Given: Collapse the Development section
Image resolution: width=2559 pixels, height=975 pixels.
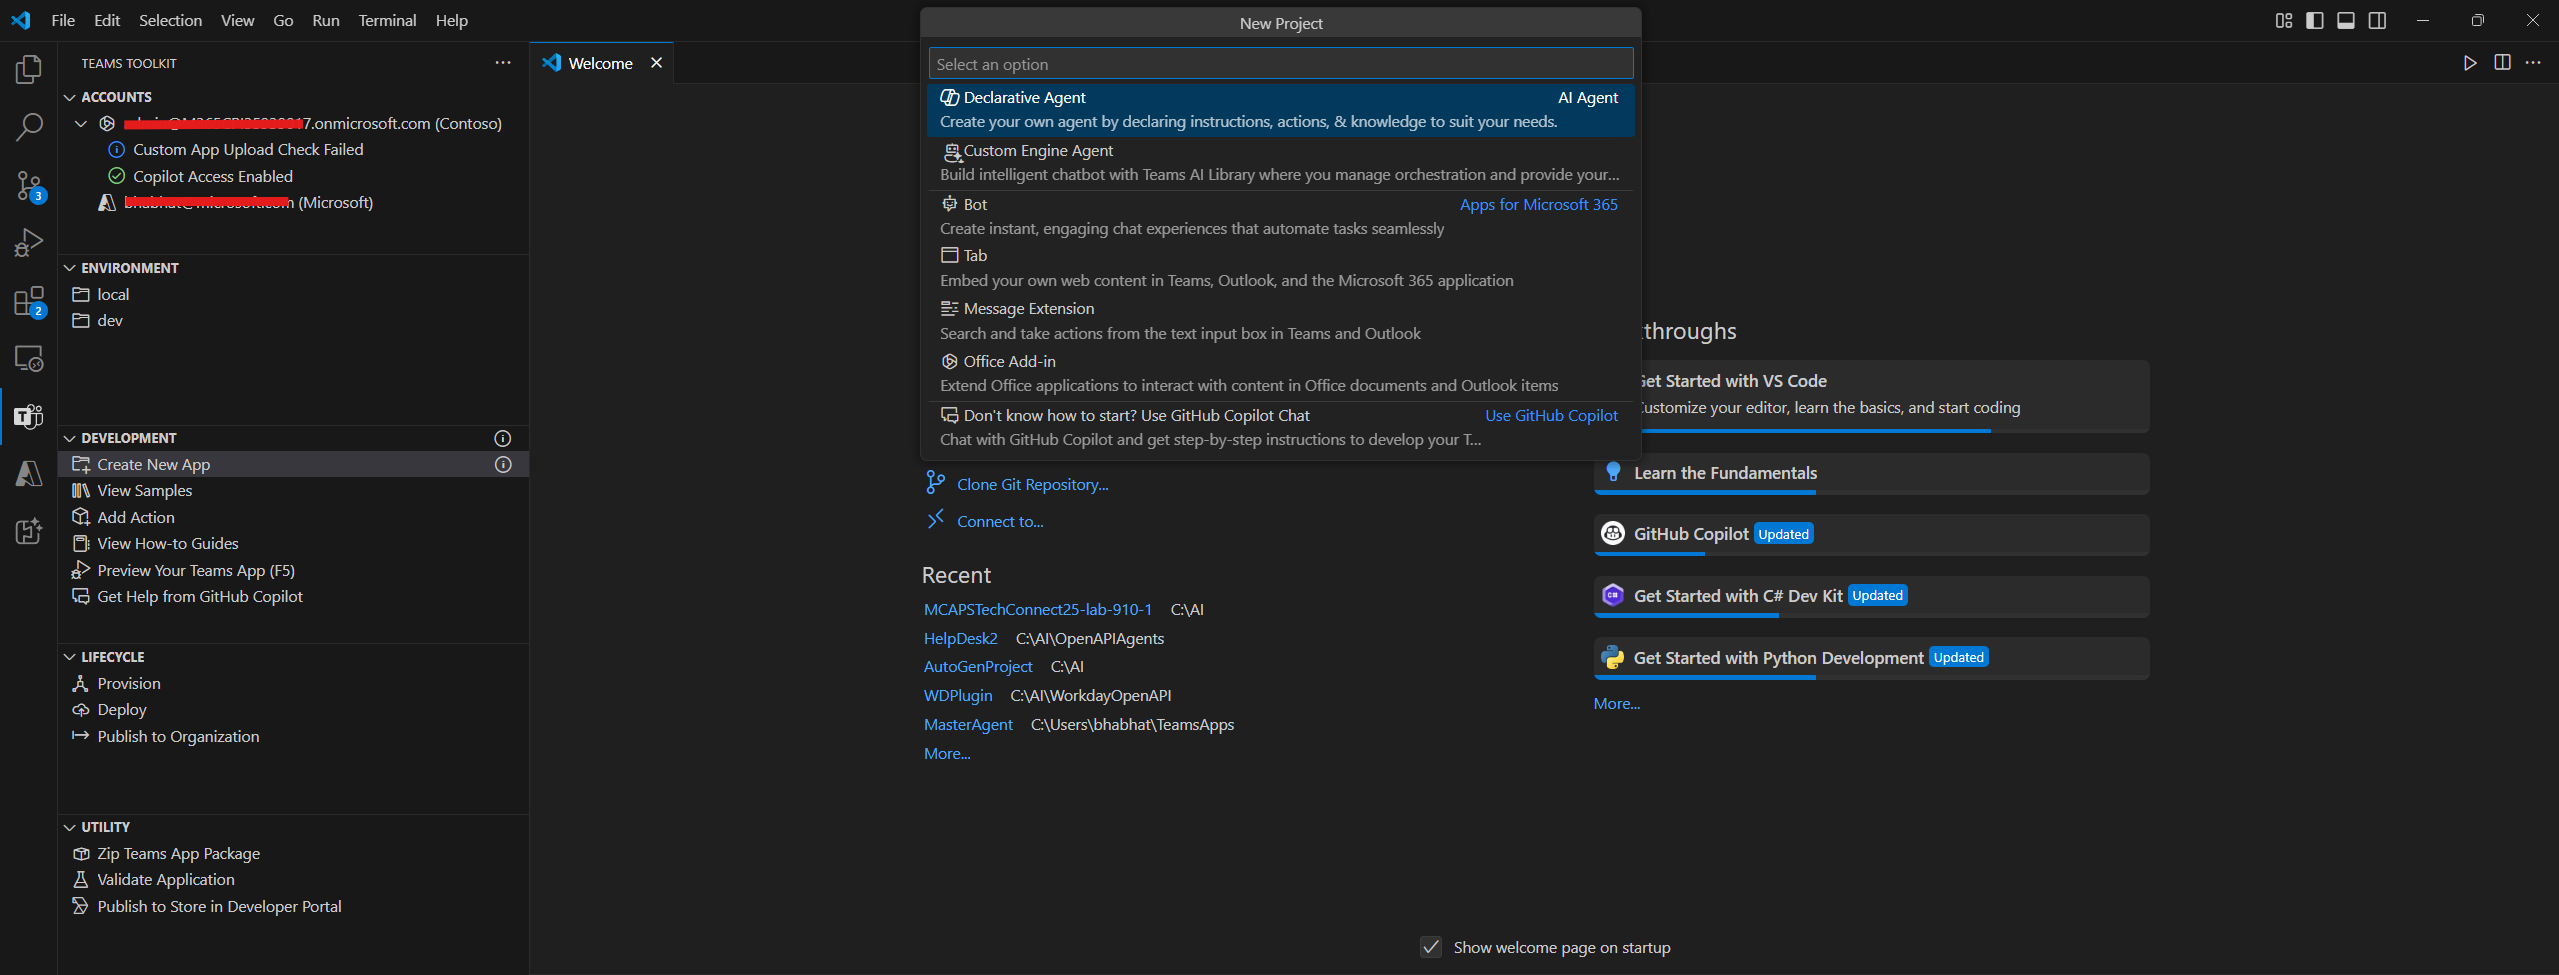Looking at the screenshot, I should 70,438.
